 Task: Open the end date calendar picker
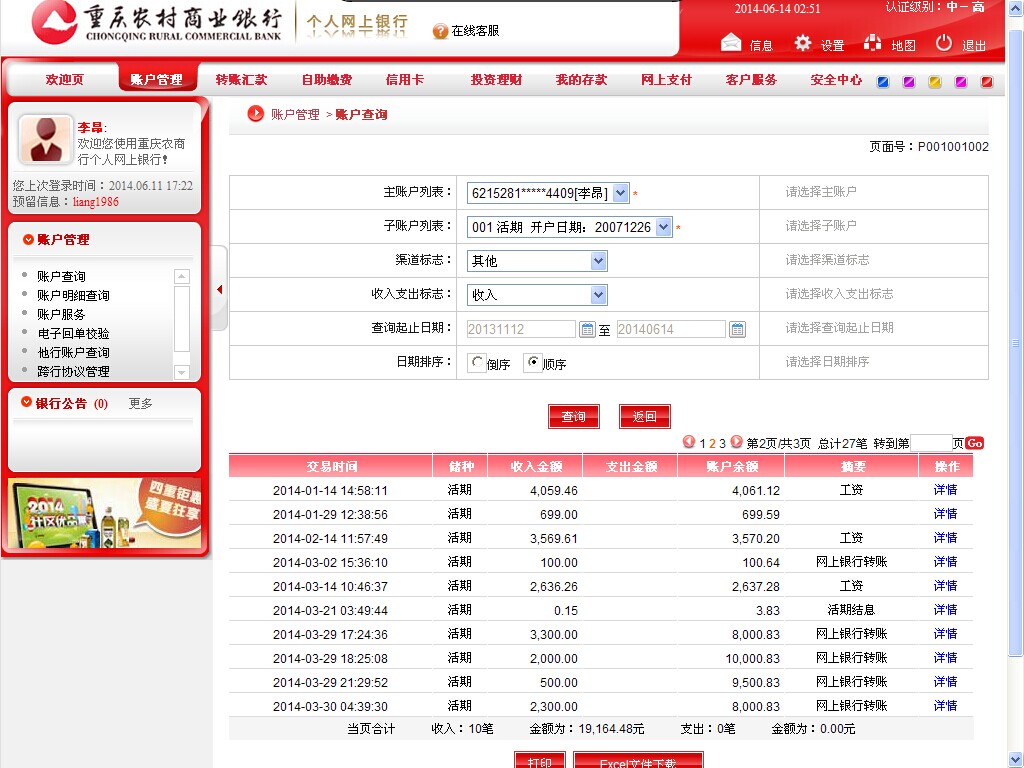coord(737,329)
